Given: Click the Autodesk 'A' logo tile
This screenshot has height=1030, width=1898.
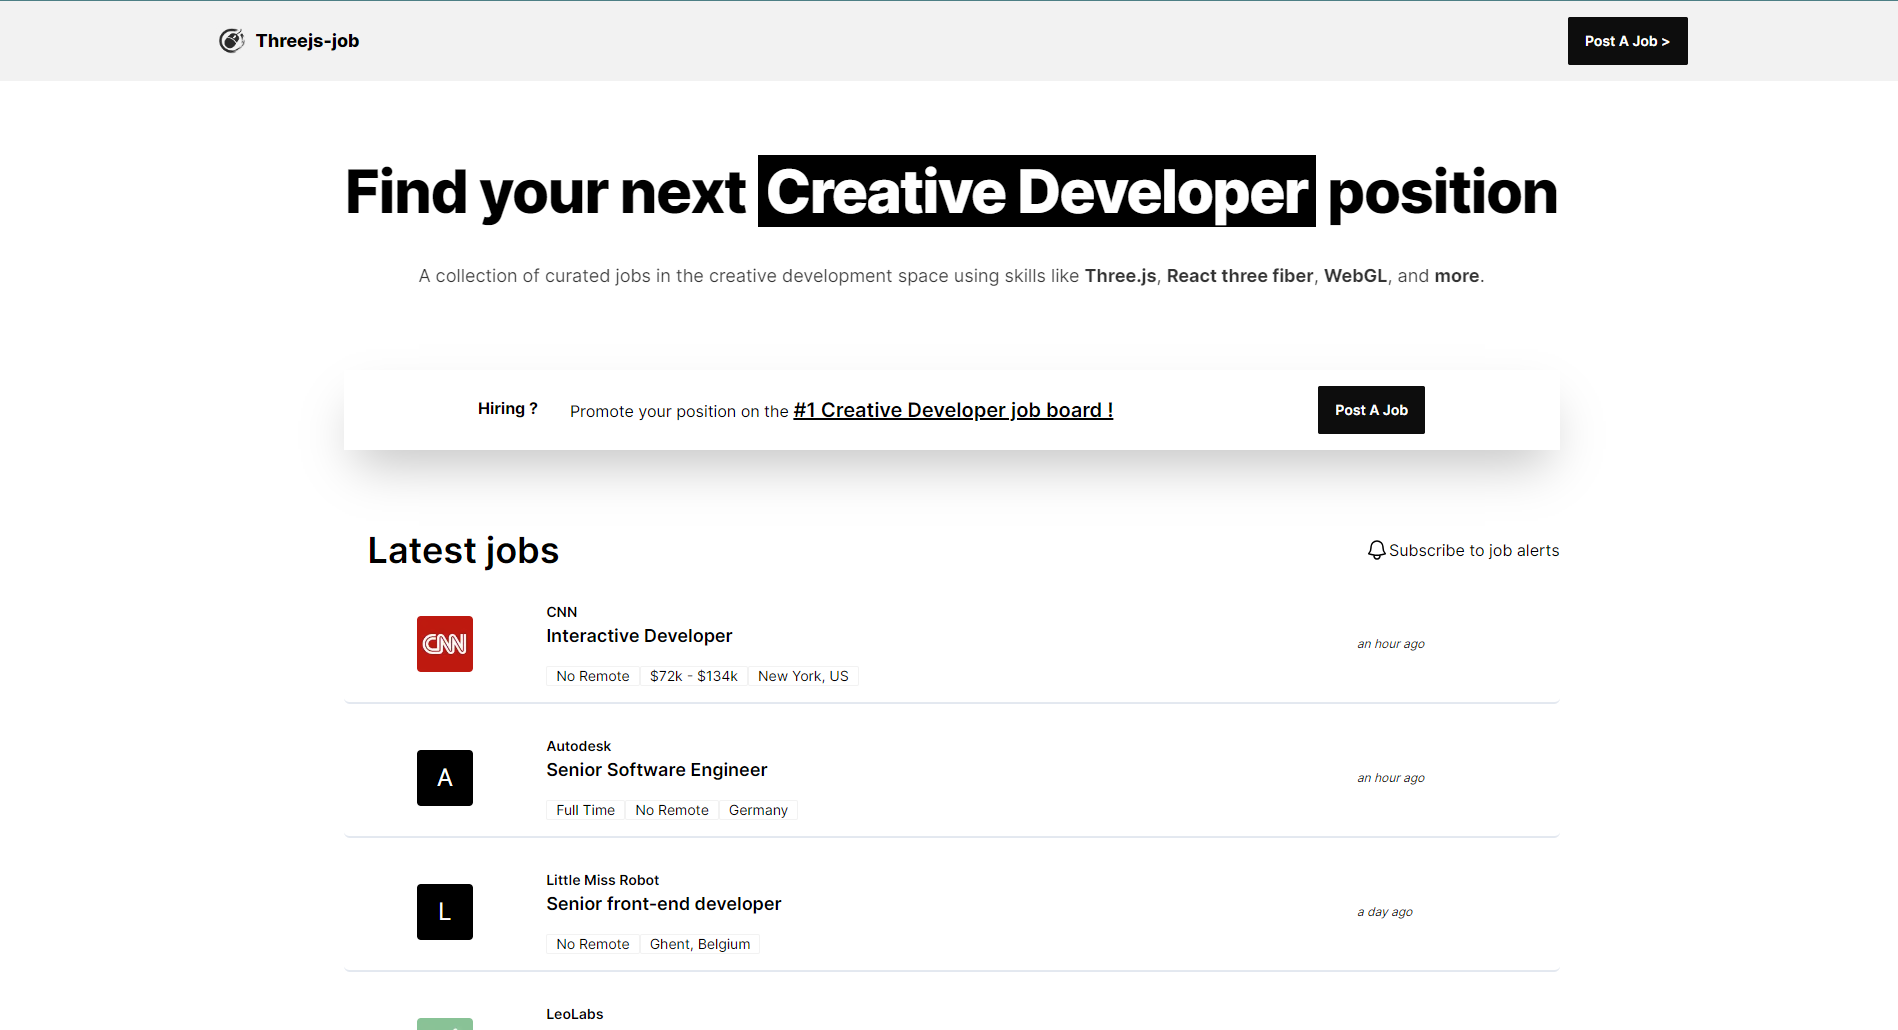Looking at the screenshot, I should (x=445, y=778).
